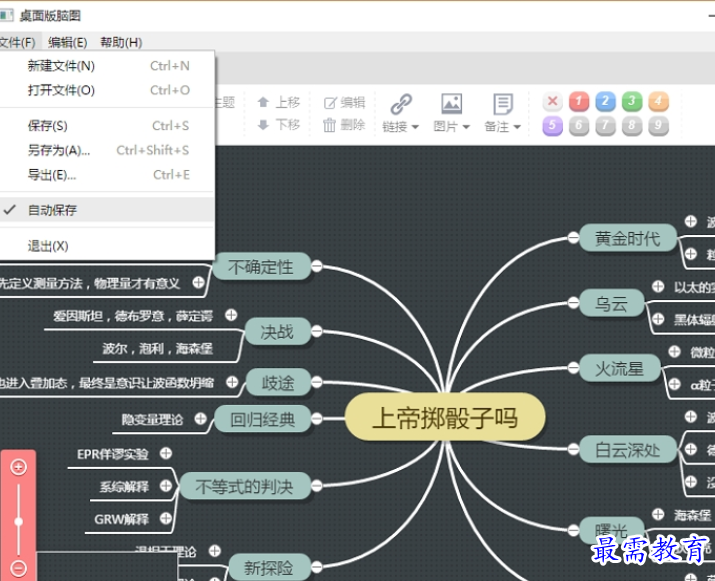715x581 pixels.
Task: Choose the gray priority 9 icon
Action: pyautogui.click(x=658, y=125)
